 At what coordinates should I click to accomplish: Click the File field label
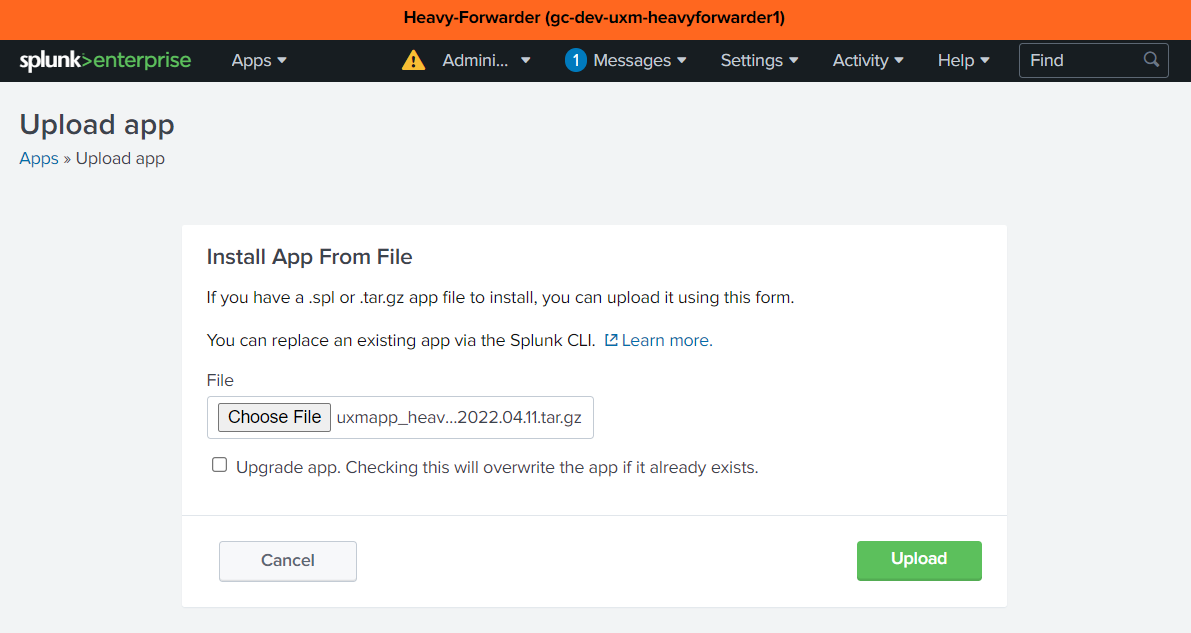point(220,380)
